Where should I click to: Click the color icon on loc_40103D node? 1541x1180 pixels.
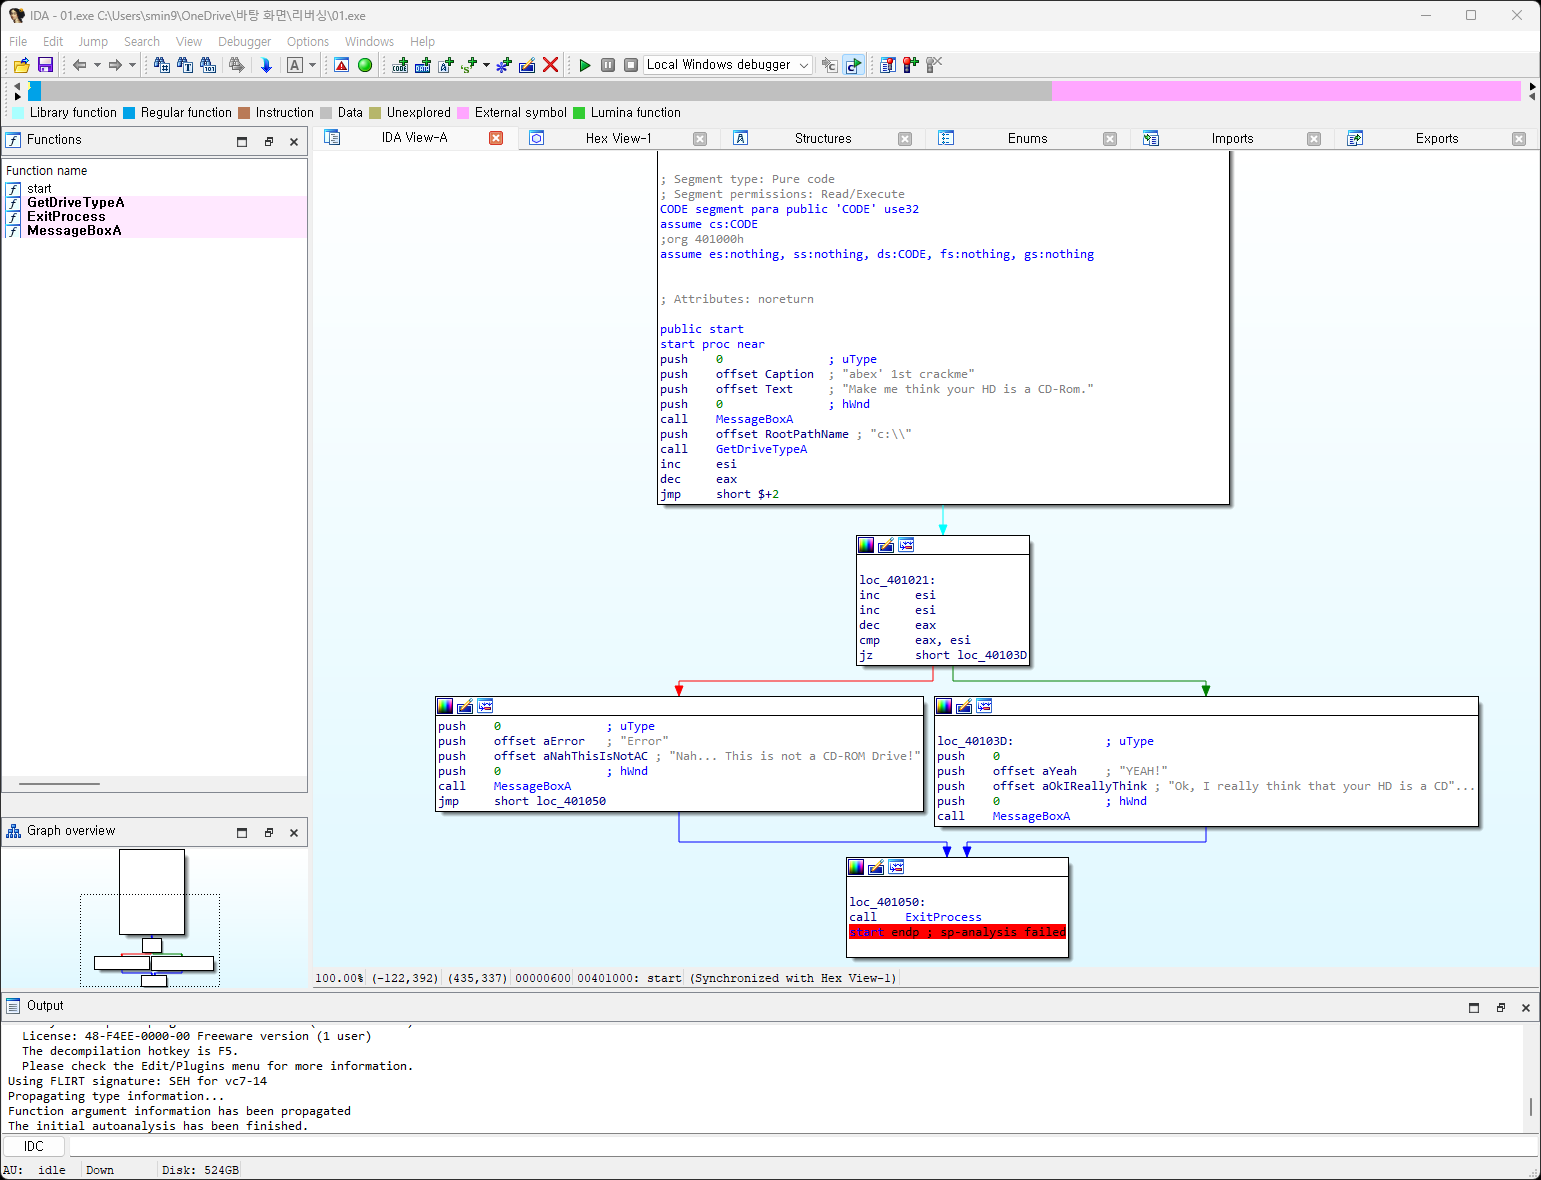(x=944, y=706)
